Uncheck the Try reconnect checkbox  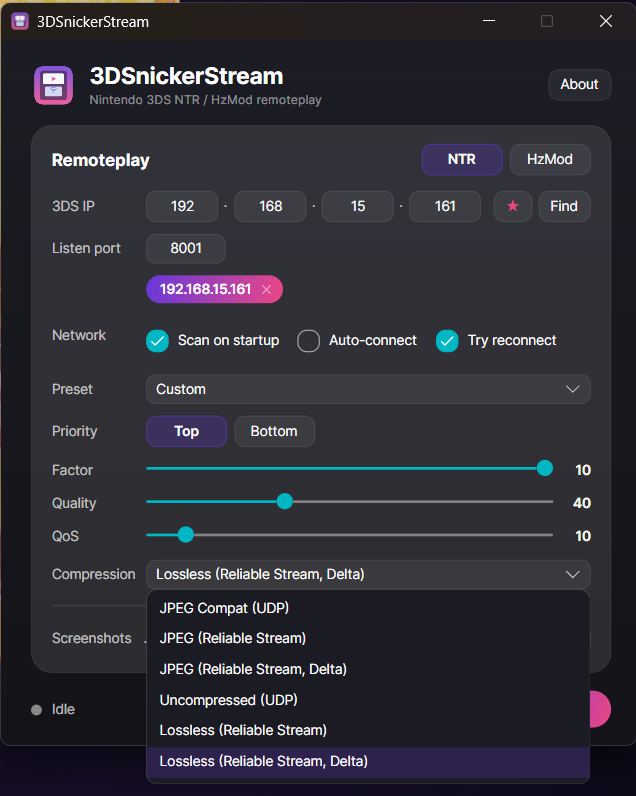pos(447,341)
